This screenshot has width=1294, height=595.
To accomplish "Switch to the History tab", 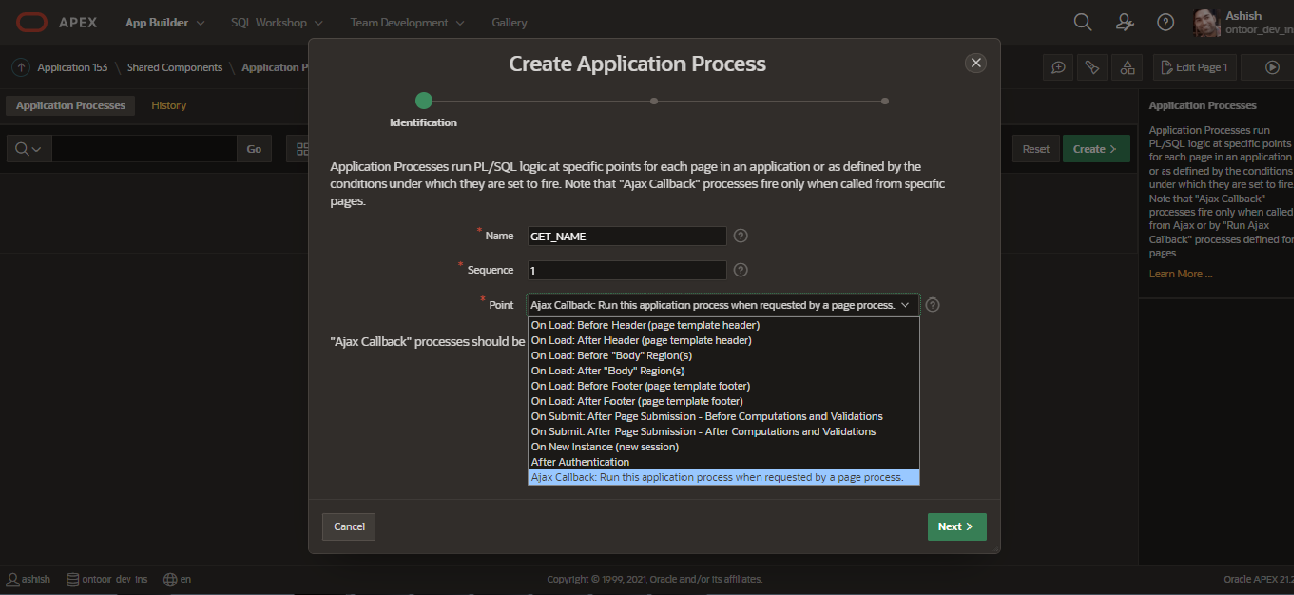I will point(167,105).
